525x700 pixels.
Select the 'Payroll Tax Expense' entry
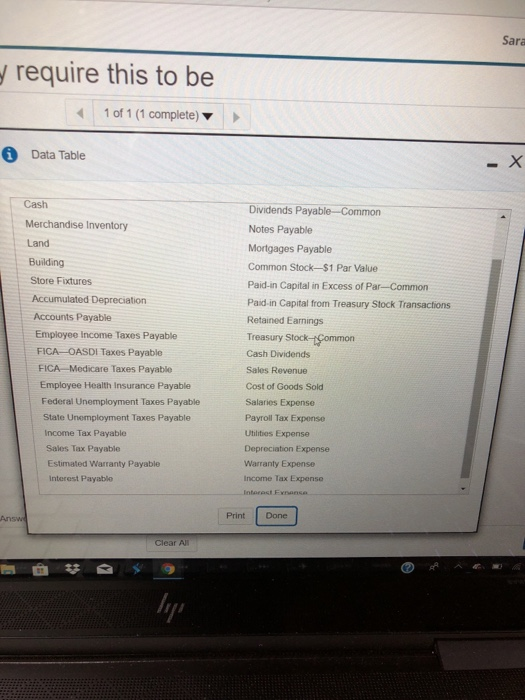point(285,418)
